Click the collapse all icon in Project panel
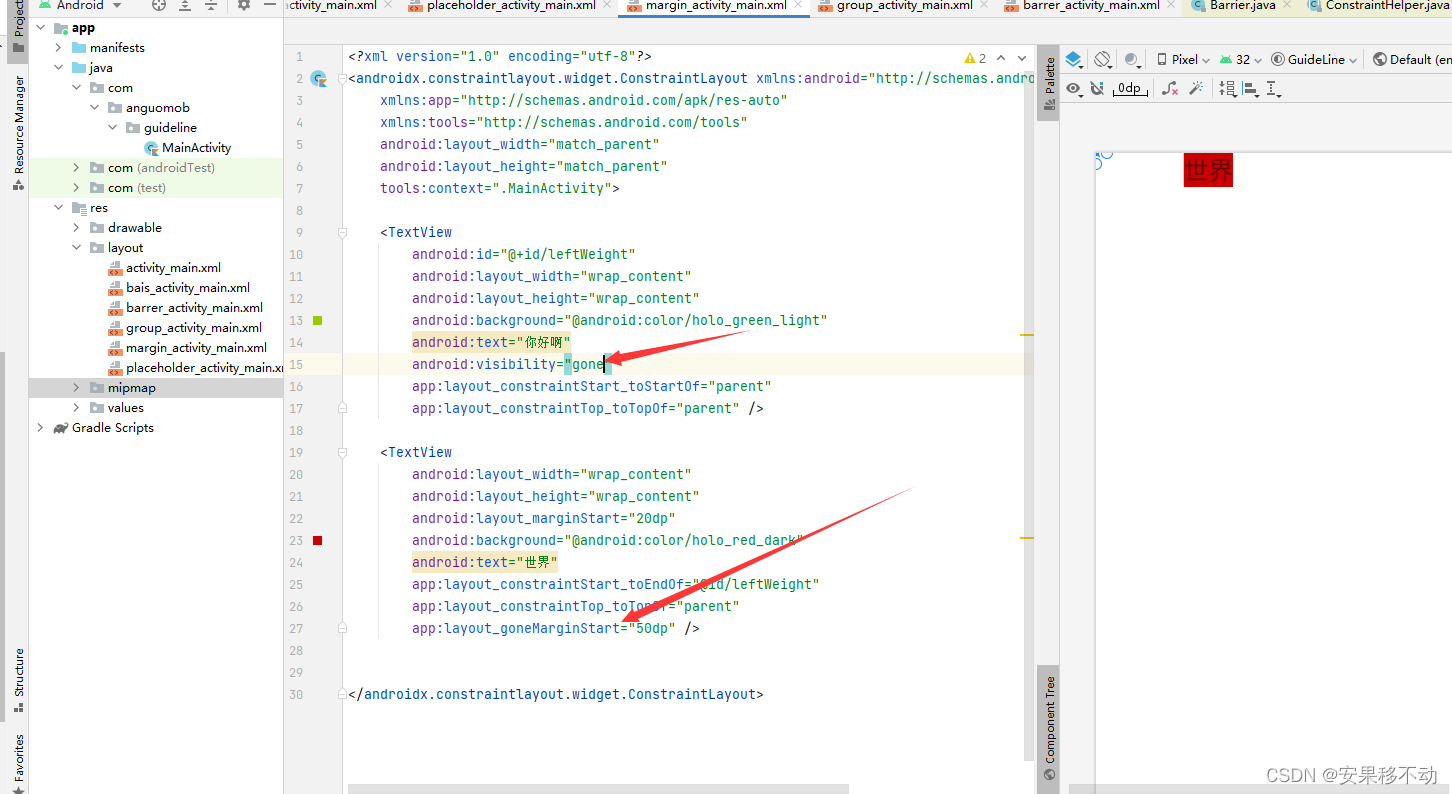Image resolution: width=1452 pixels, height=794 pixels. click(x=211, y=6)
